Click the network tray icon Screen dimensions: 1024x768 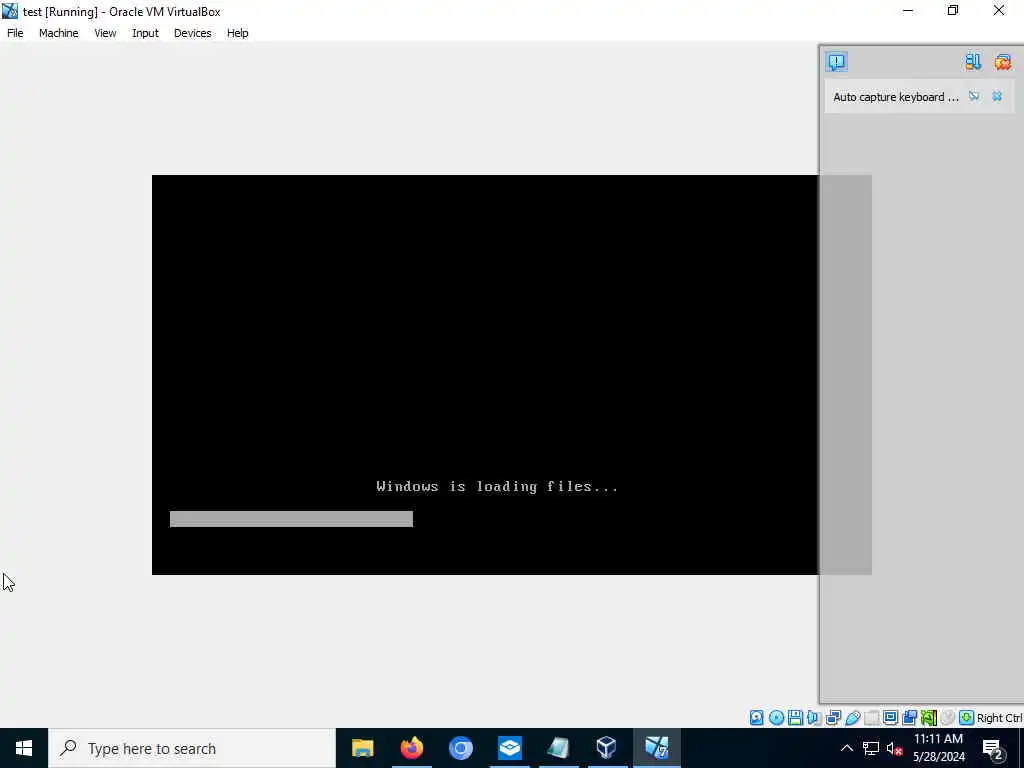point(871,748)
